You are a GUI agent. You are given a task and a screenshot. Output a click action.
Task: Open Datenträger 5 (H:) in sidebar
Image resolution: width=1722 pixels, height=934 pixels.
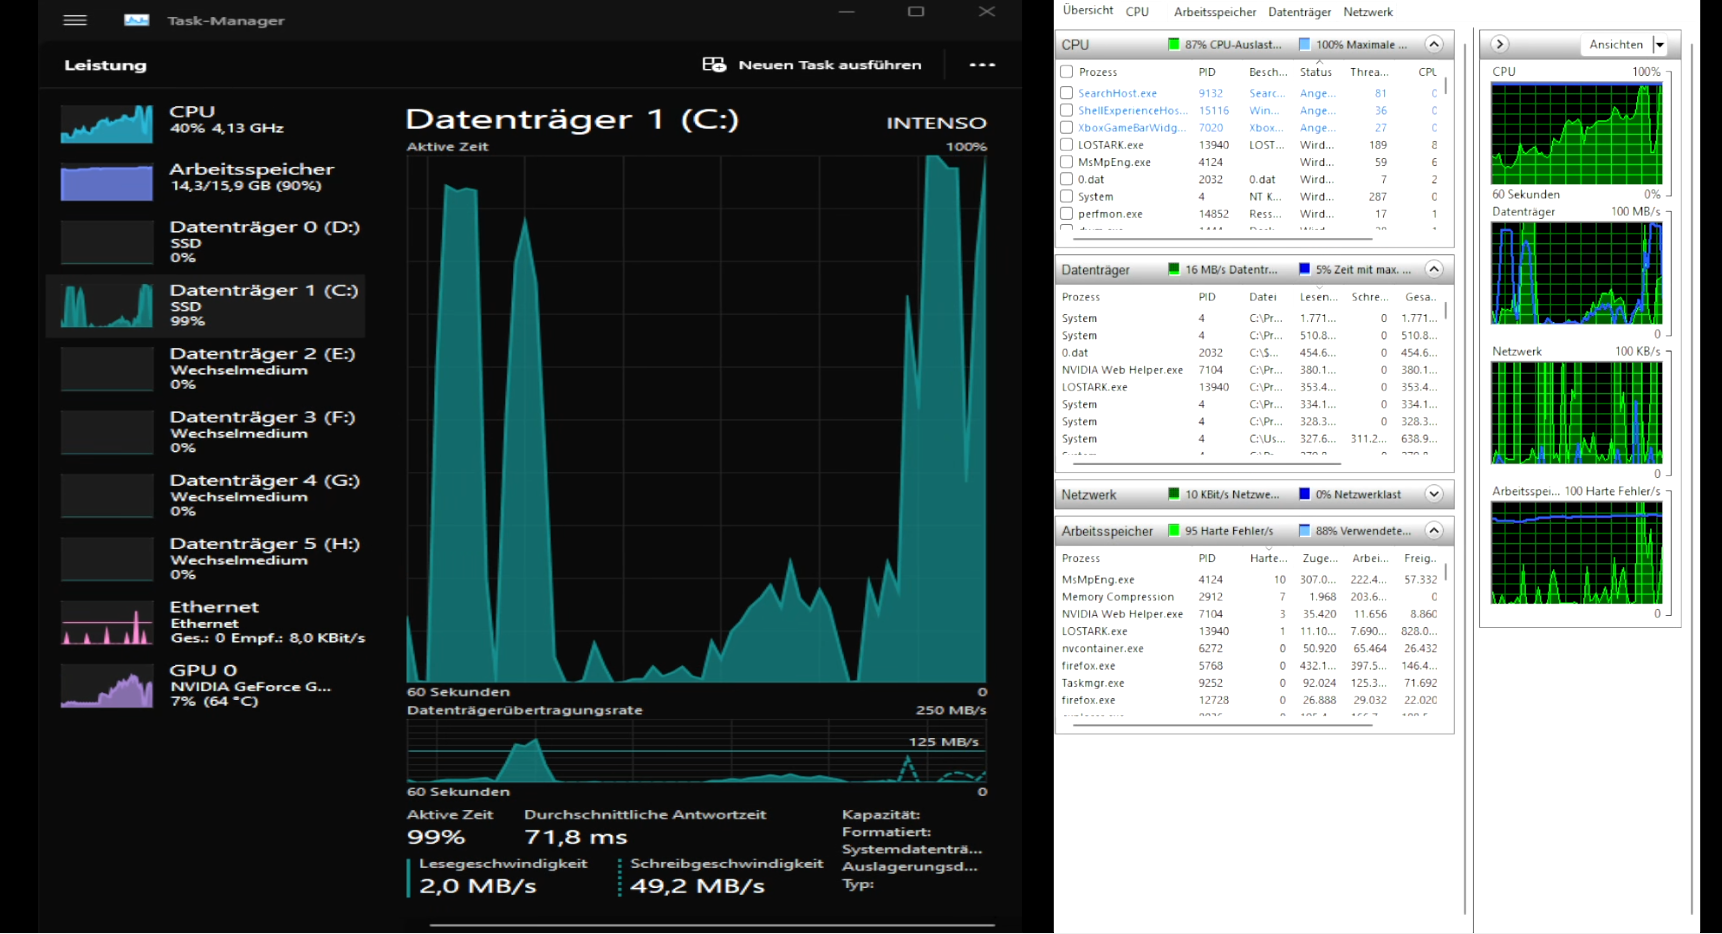(205, 558)
